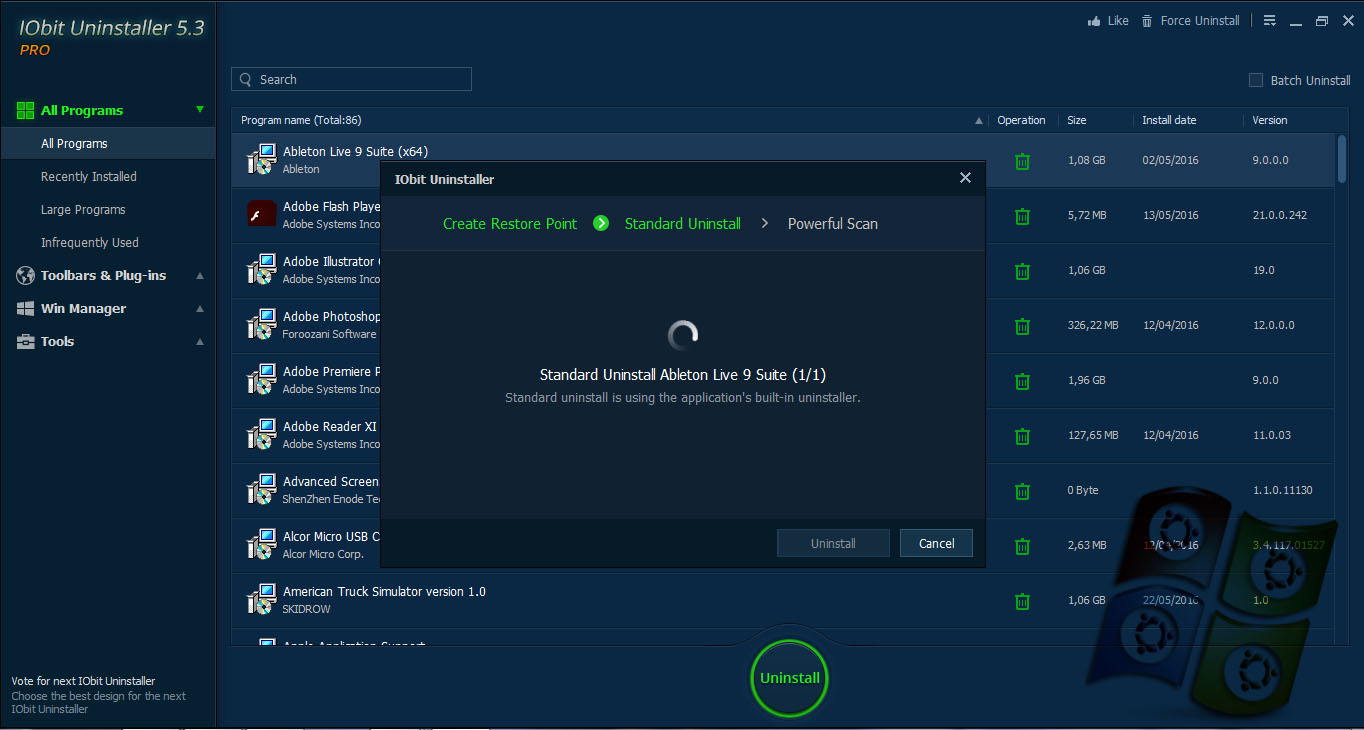Click the Create Restore Point step
The width and height of the screenshot is (1364, 730).
click(510, 224)
